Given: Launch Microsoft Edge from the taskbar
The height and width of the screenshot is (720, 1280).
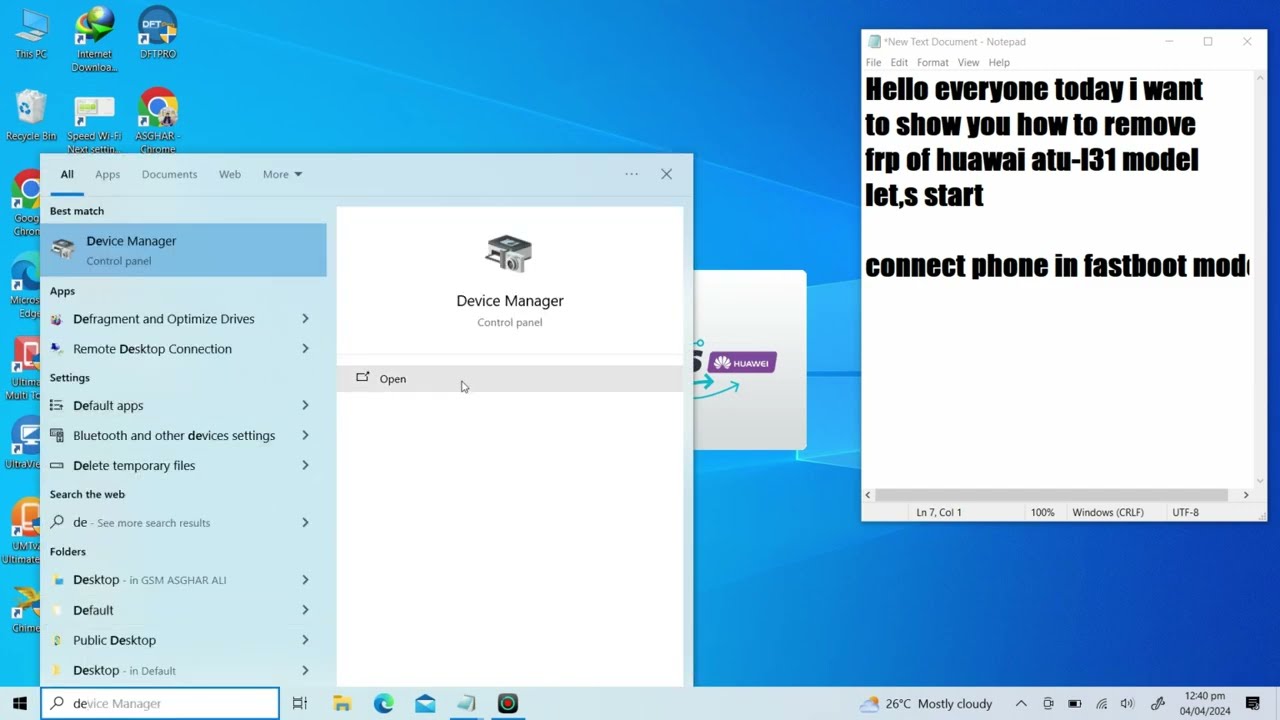Looking at the screenshot, I should (x=384, y=704).
